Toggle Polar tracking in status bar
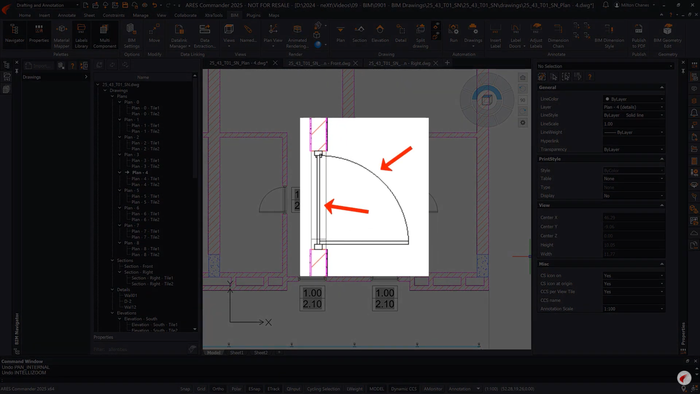Viewport: 700px width, 394px height. pos(236,389)
